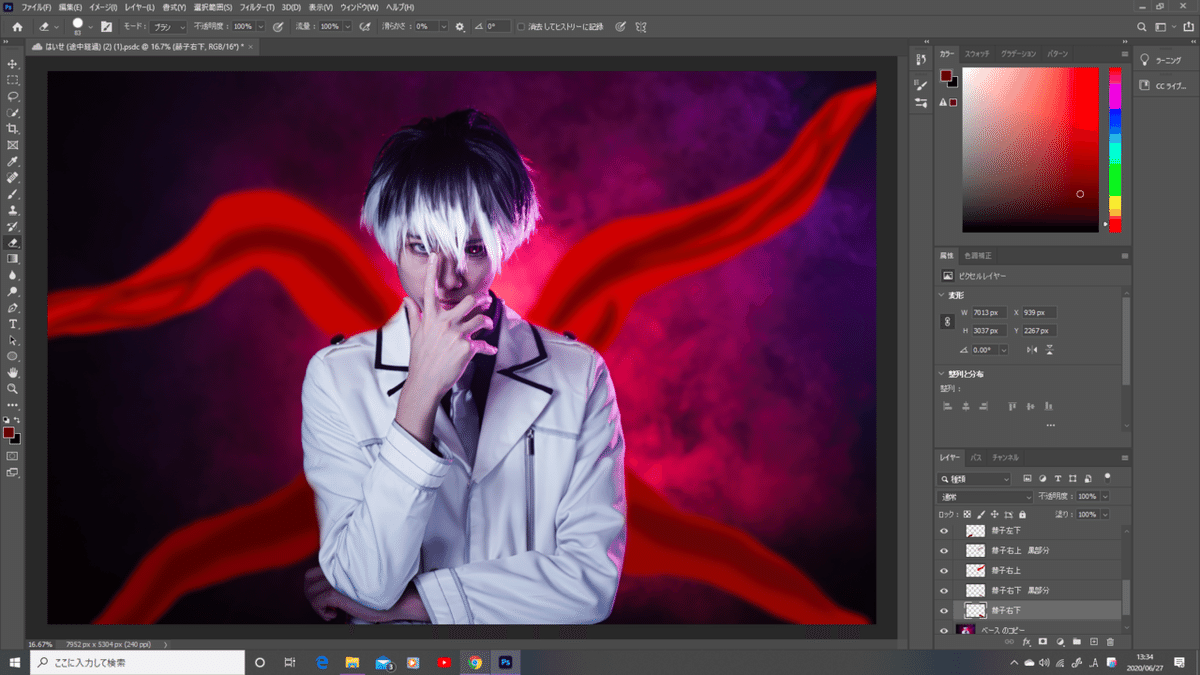Open the ラーニング panel button

click(x=1166, y=60)
